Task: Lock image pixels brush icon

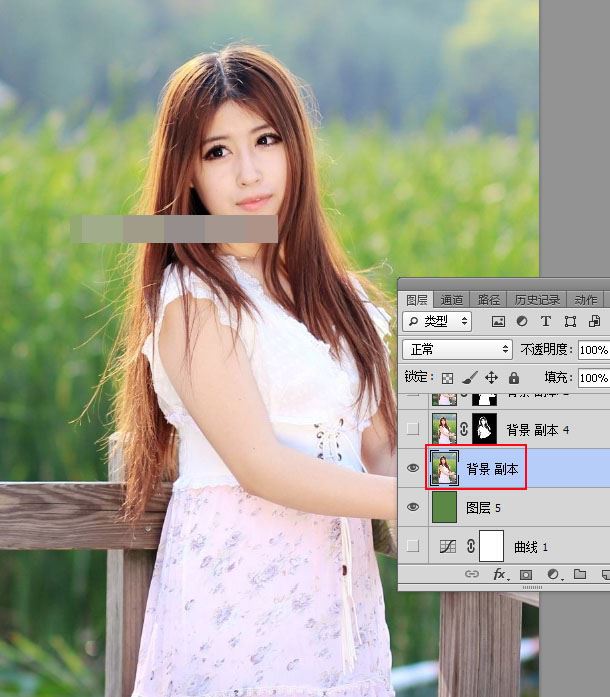Action: [470, 378]
